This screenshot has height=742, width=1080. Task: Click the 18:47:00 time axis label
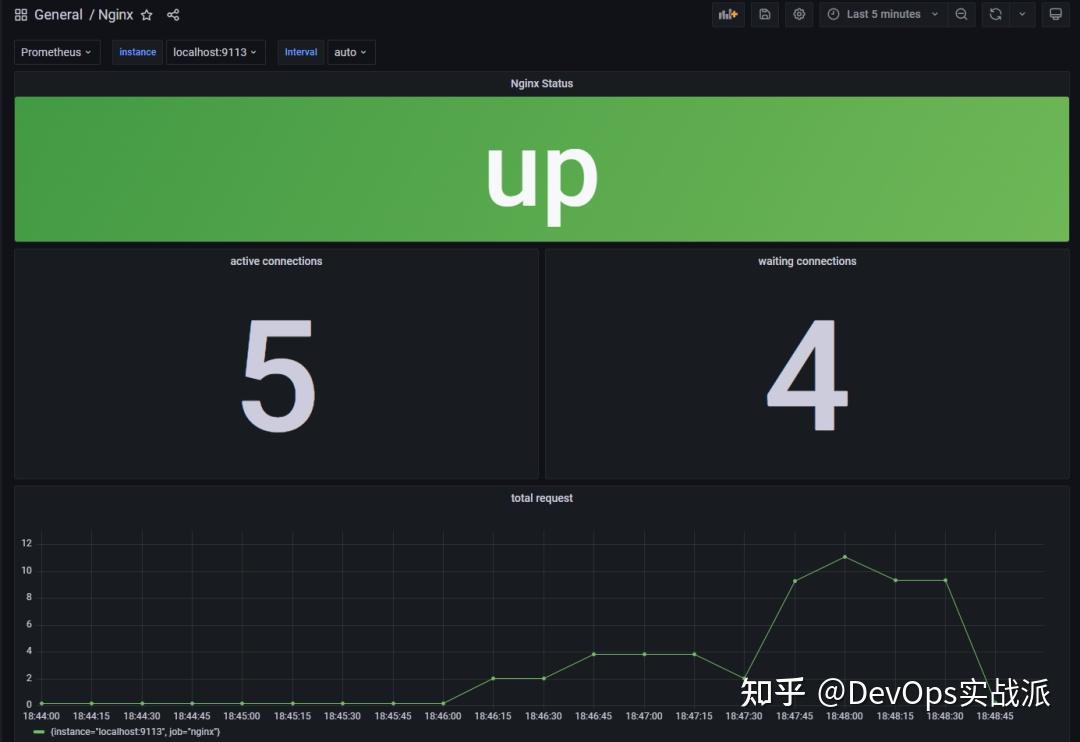click(644, 717)
